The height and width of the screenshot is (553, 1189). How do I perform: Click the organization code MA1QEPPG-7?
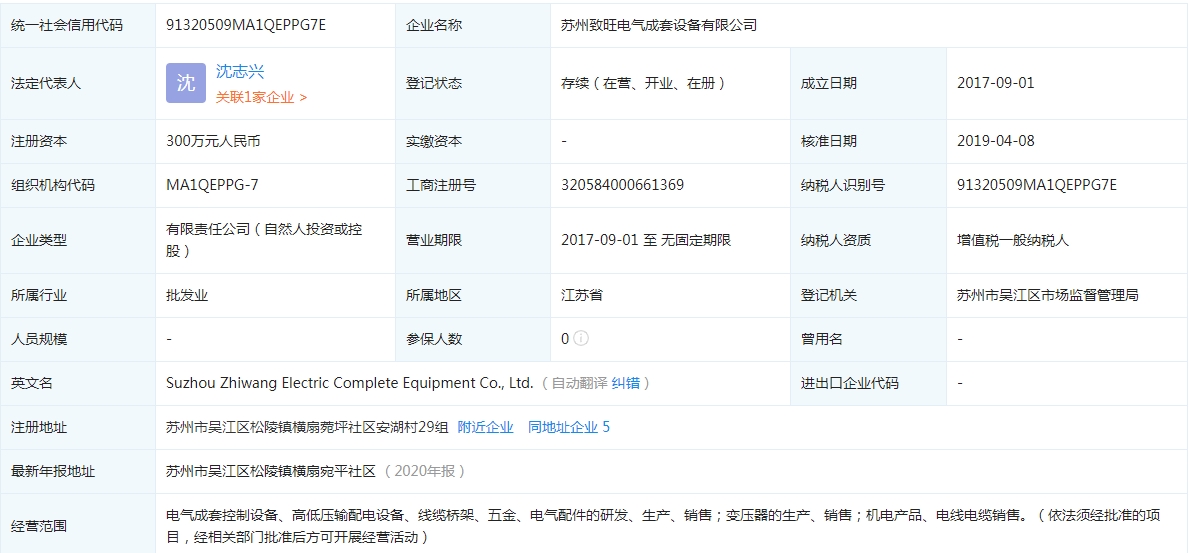pyautogui.click(x=212, y=185)
